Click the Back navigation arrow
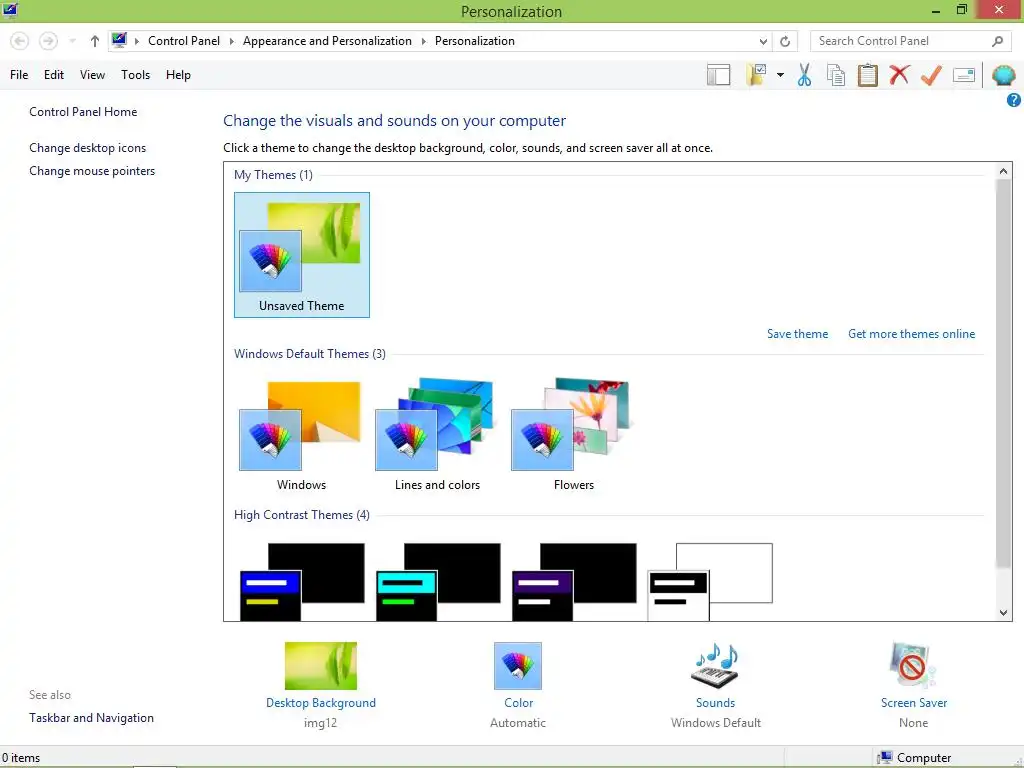The image size is (1024, 768). click(x=20, y=41)
